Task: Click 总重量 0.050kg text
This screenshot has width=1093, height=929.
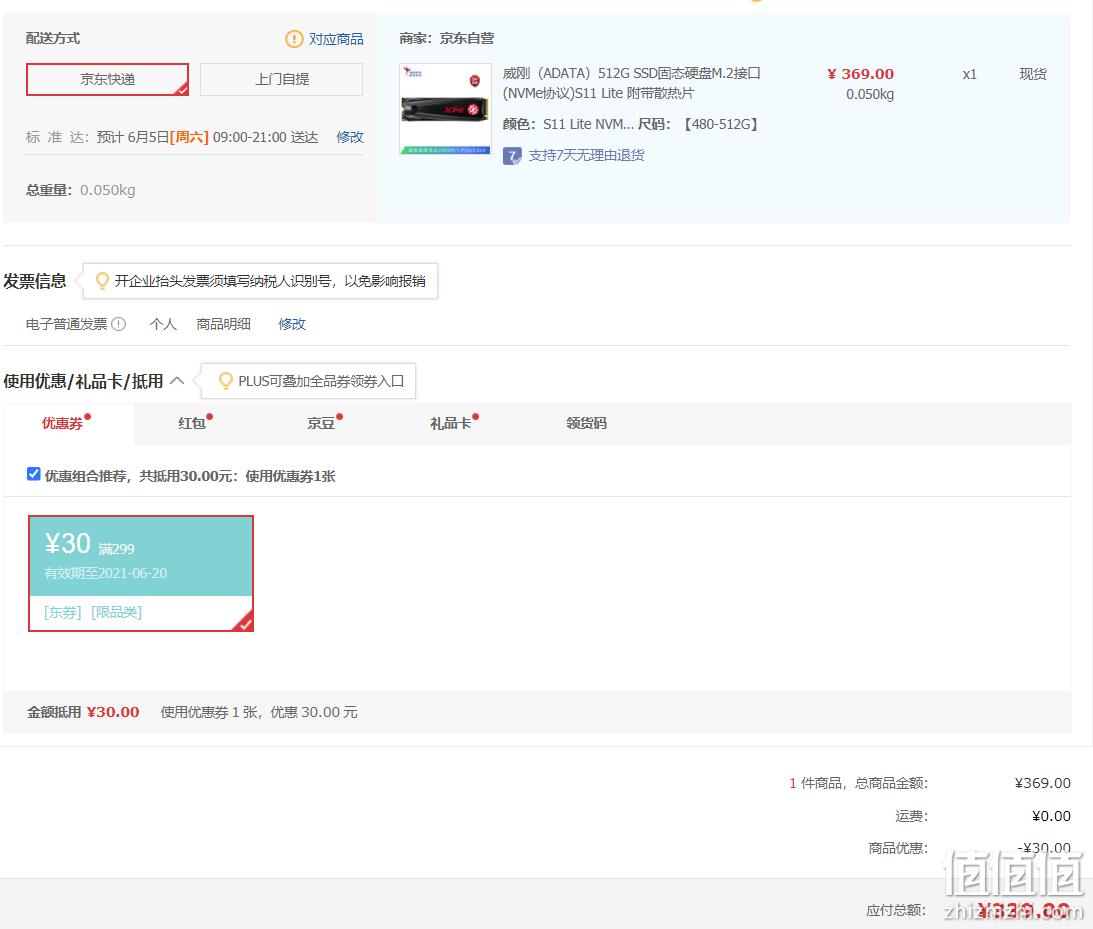Action: click(81, 190)
